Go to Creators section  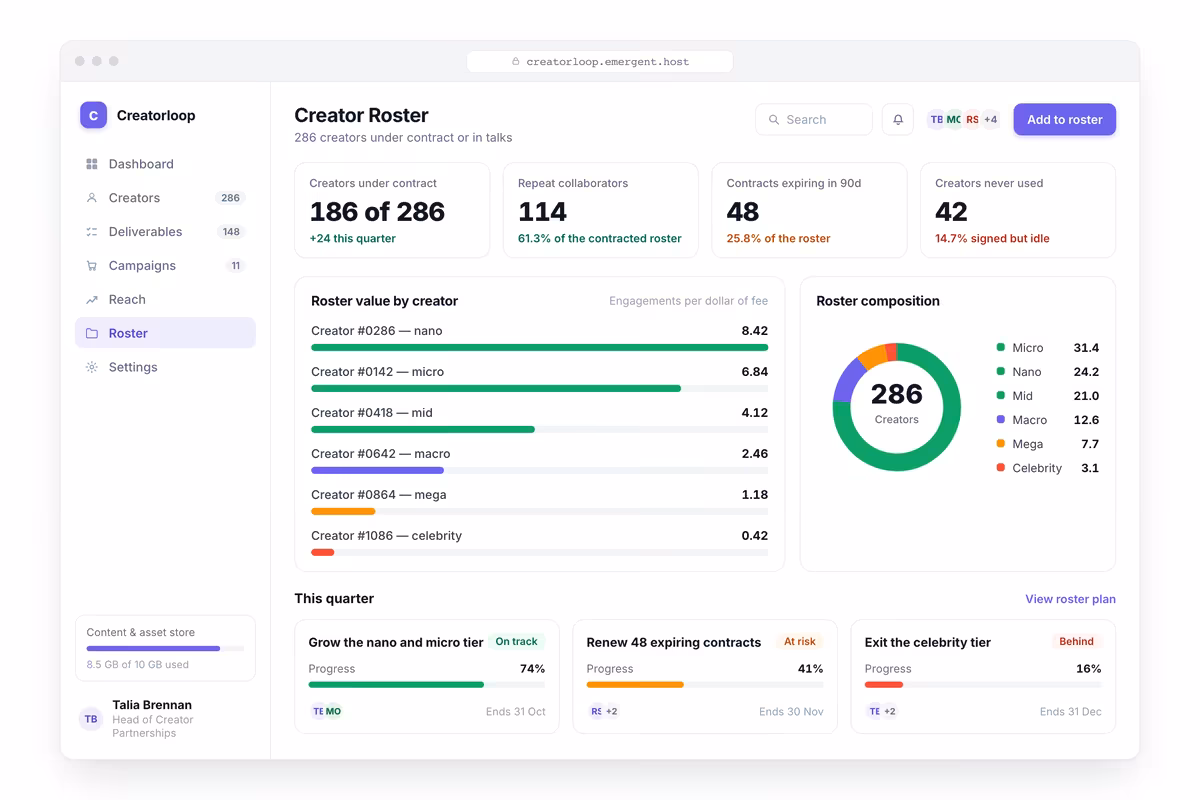click(165, 198)
